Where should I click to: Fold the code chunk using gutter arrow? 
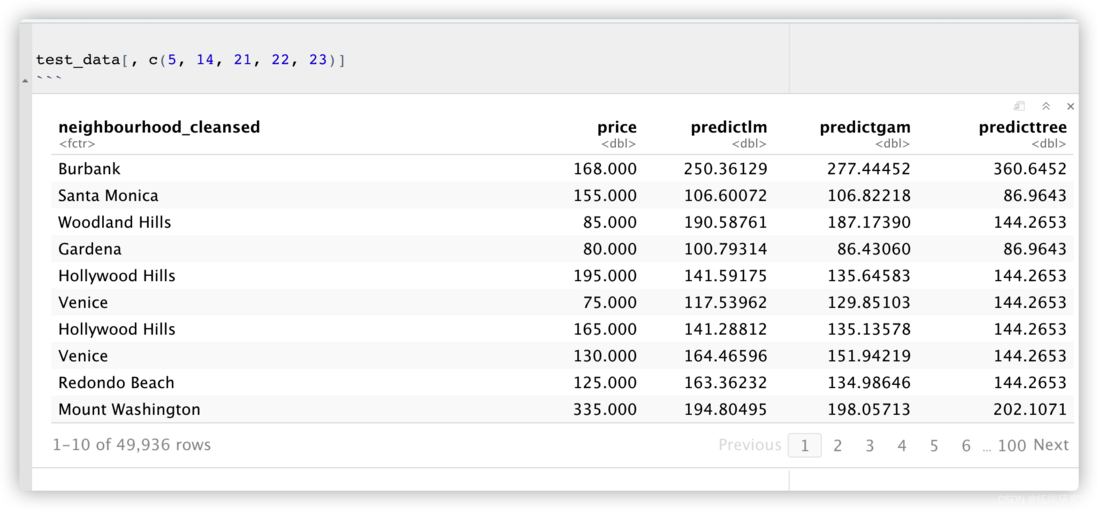coord(26,81)
